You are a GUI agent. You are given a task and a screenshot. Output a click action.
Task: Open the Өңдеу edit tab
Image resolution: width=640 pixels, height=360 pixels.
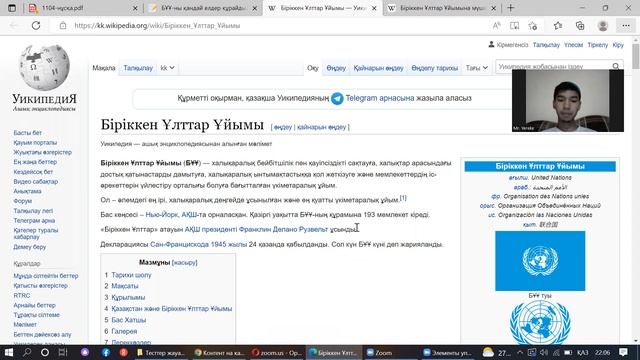tap(336, 68)
